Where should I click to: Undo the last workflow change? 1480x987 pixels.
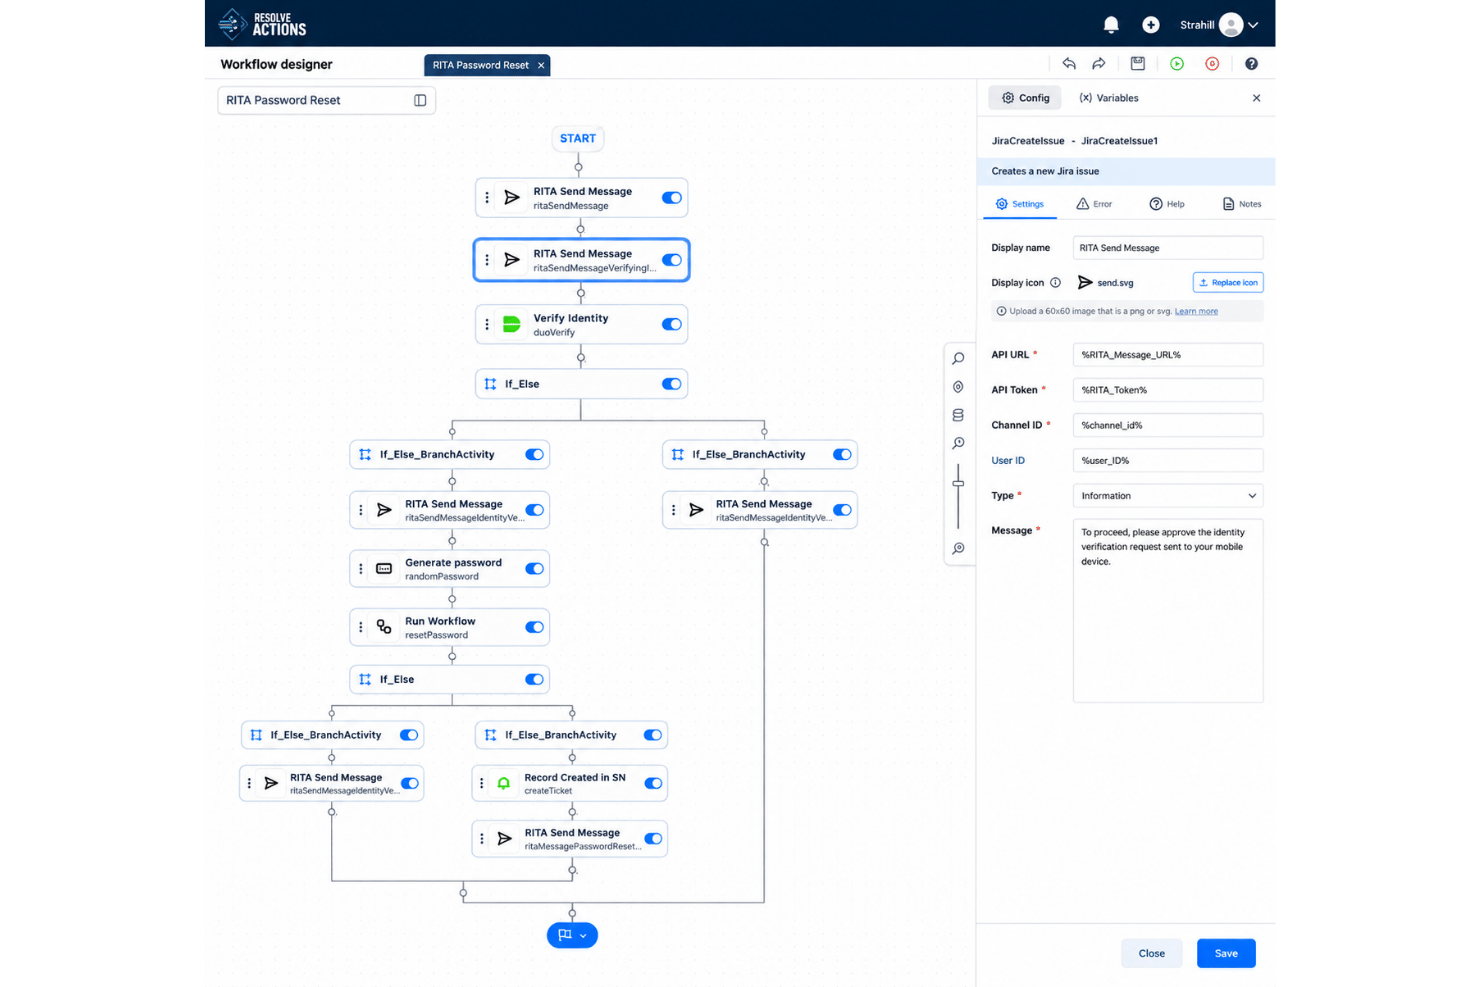click(1069, 64)
